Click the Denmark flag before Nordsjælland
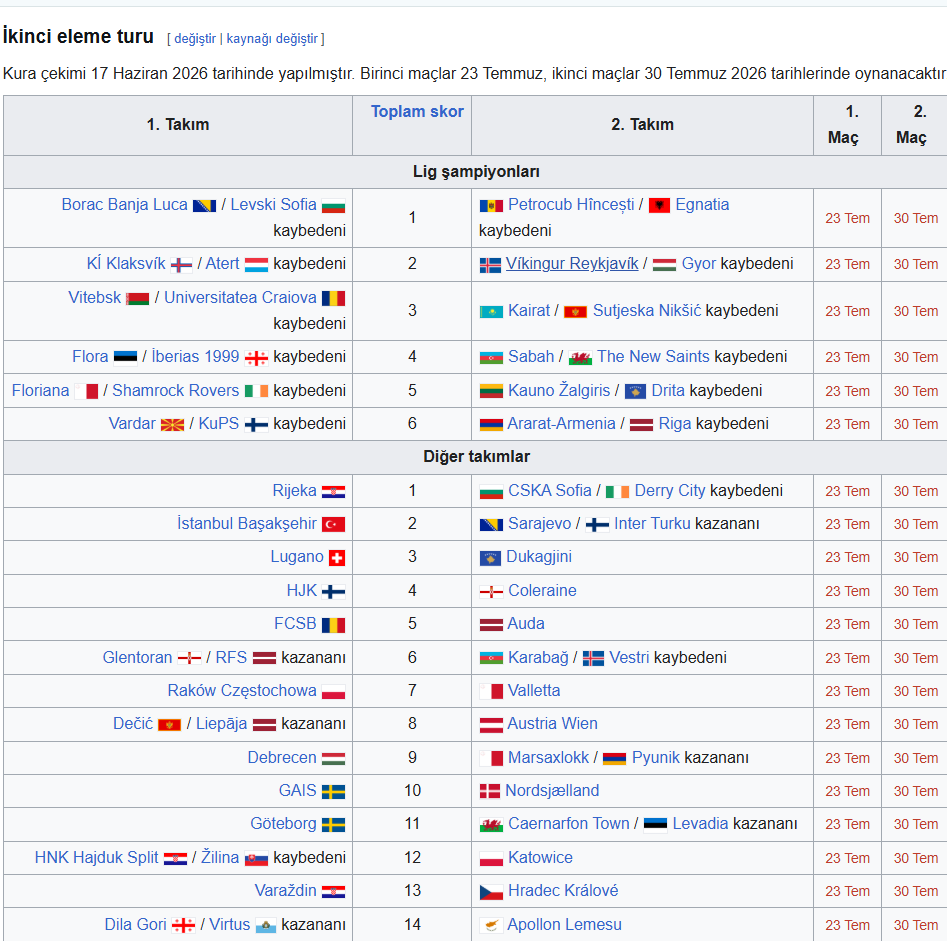947x941 pixels. [x=490, y=791]
